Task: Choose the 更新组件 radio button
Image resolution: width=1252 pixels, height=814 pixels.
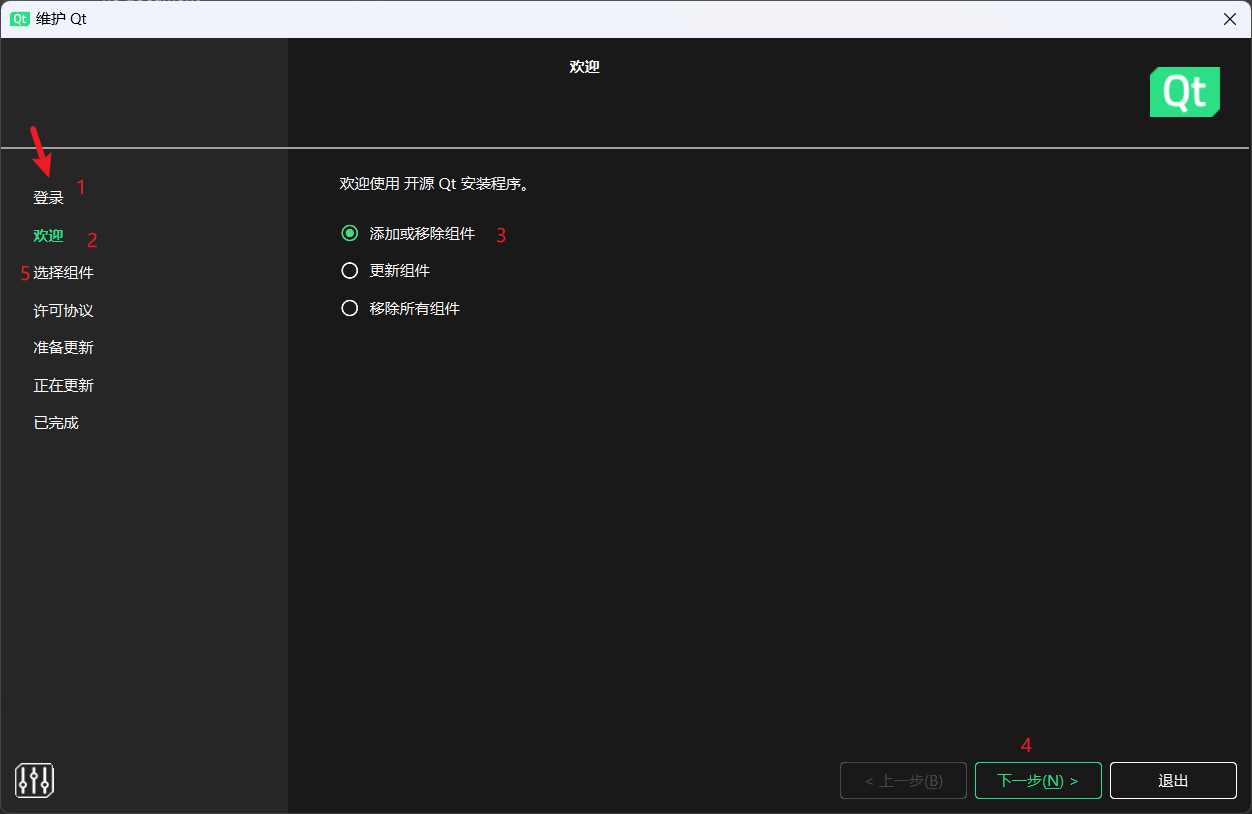Action: [350, 271]
